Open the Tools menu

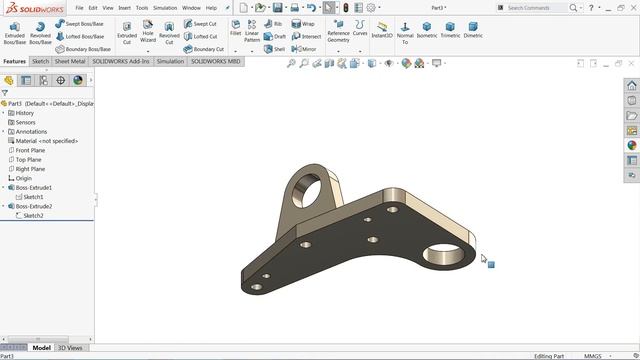point(142,8)
